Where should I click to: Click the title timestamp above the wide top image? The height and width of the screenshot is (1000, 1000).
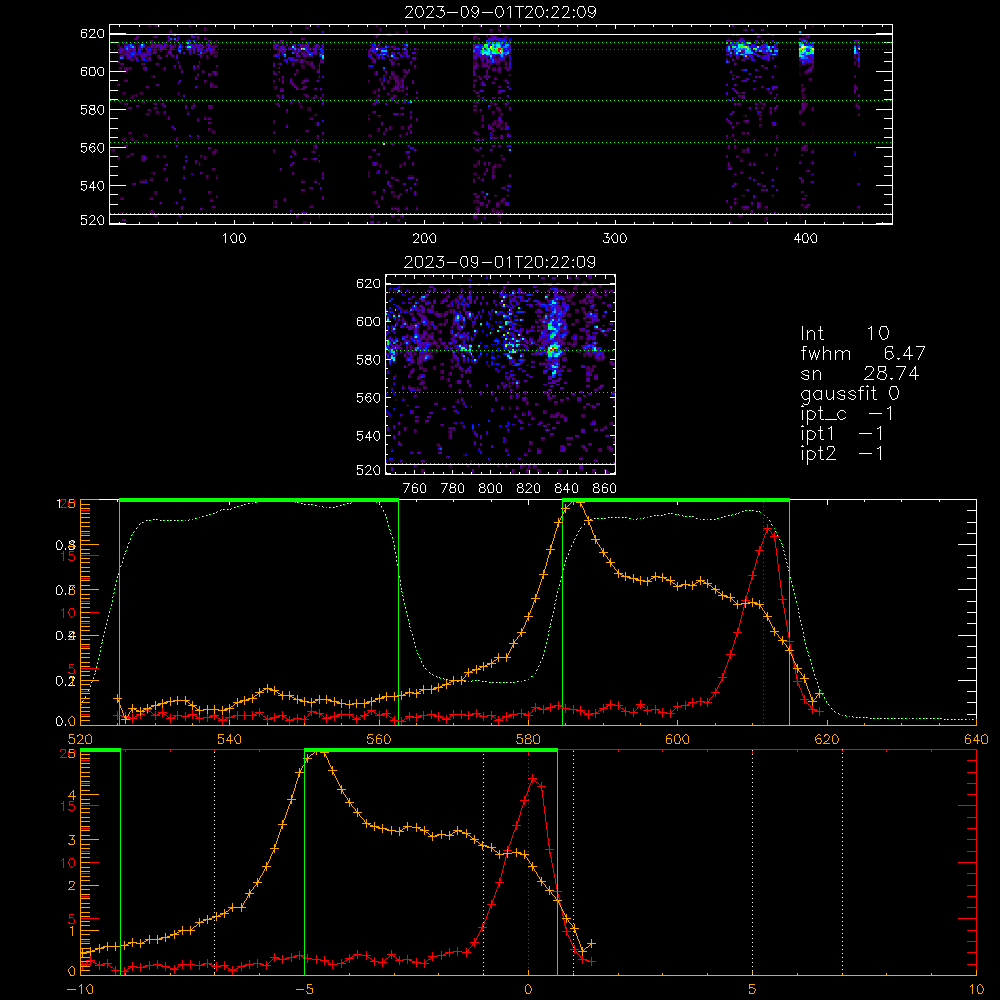[x=500, y=12]
